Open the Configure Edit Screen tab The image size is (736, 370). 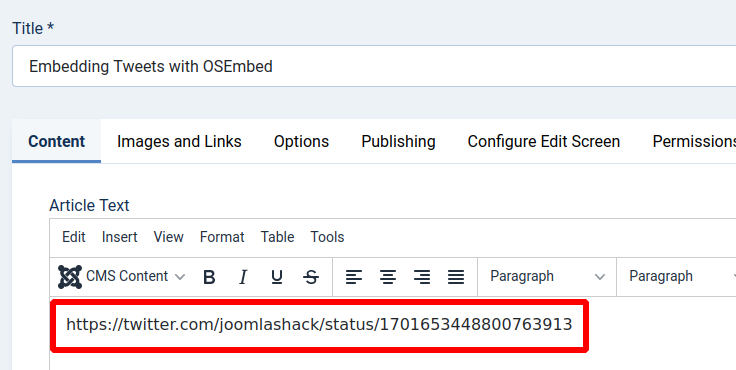[x=544, y=141]
